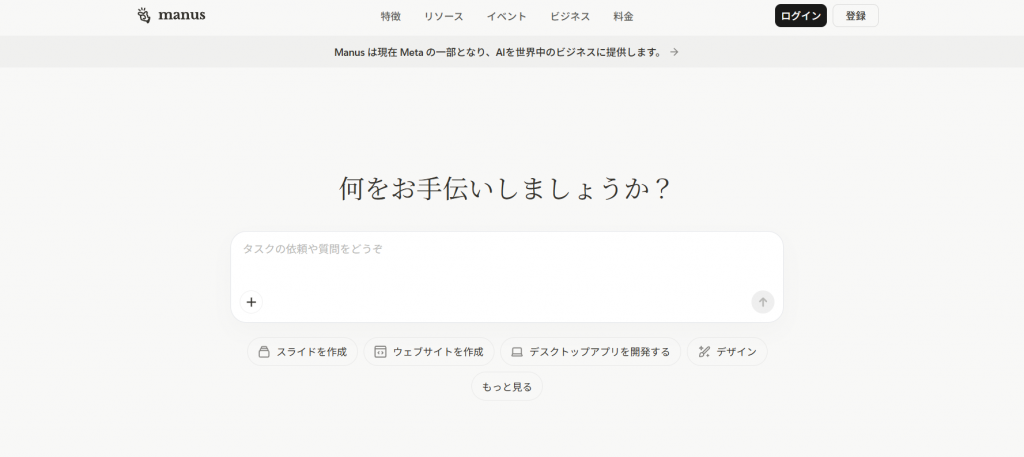This screenshot has height=457, width=1024.
Task: Click the arrow icon in Meta announcement banner
Action: [x=674, y=52]
